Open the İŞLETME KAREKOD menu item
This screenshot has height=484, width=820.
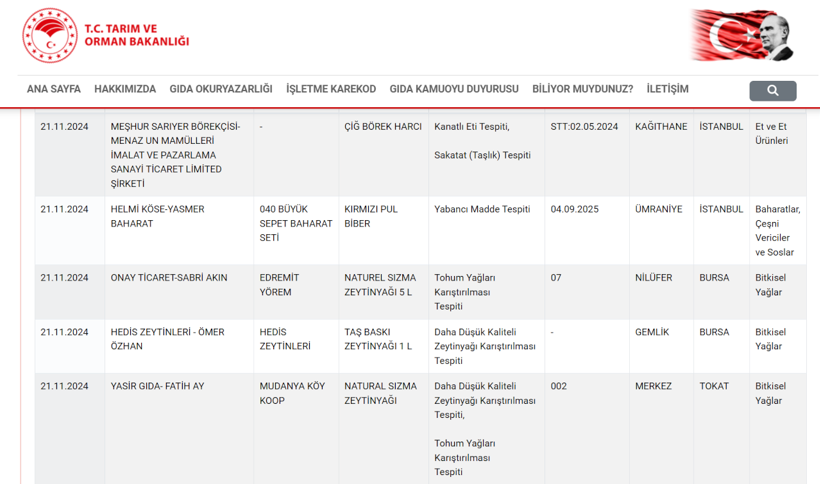coord(331,89)
